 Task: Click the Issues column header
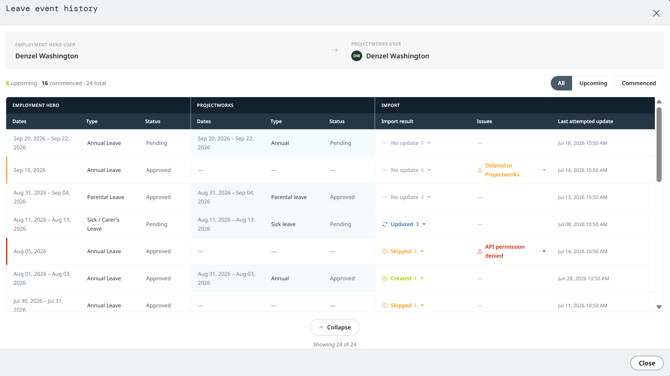pyautogui.click(x=484, y=121)
